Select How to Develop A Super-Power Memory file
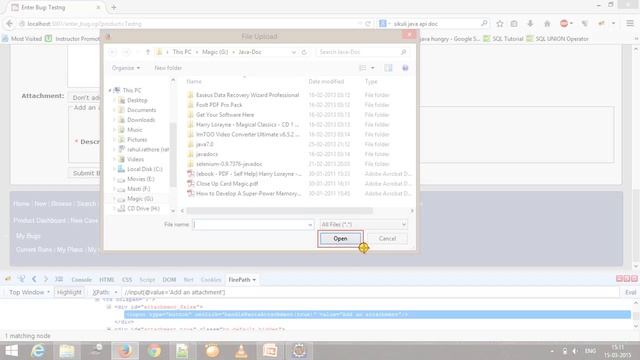640x360 pixels. point(248,193)
